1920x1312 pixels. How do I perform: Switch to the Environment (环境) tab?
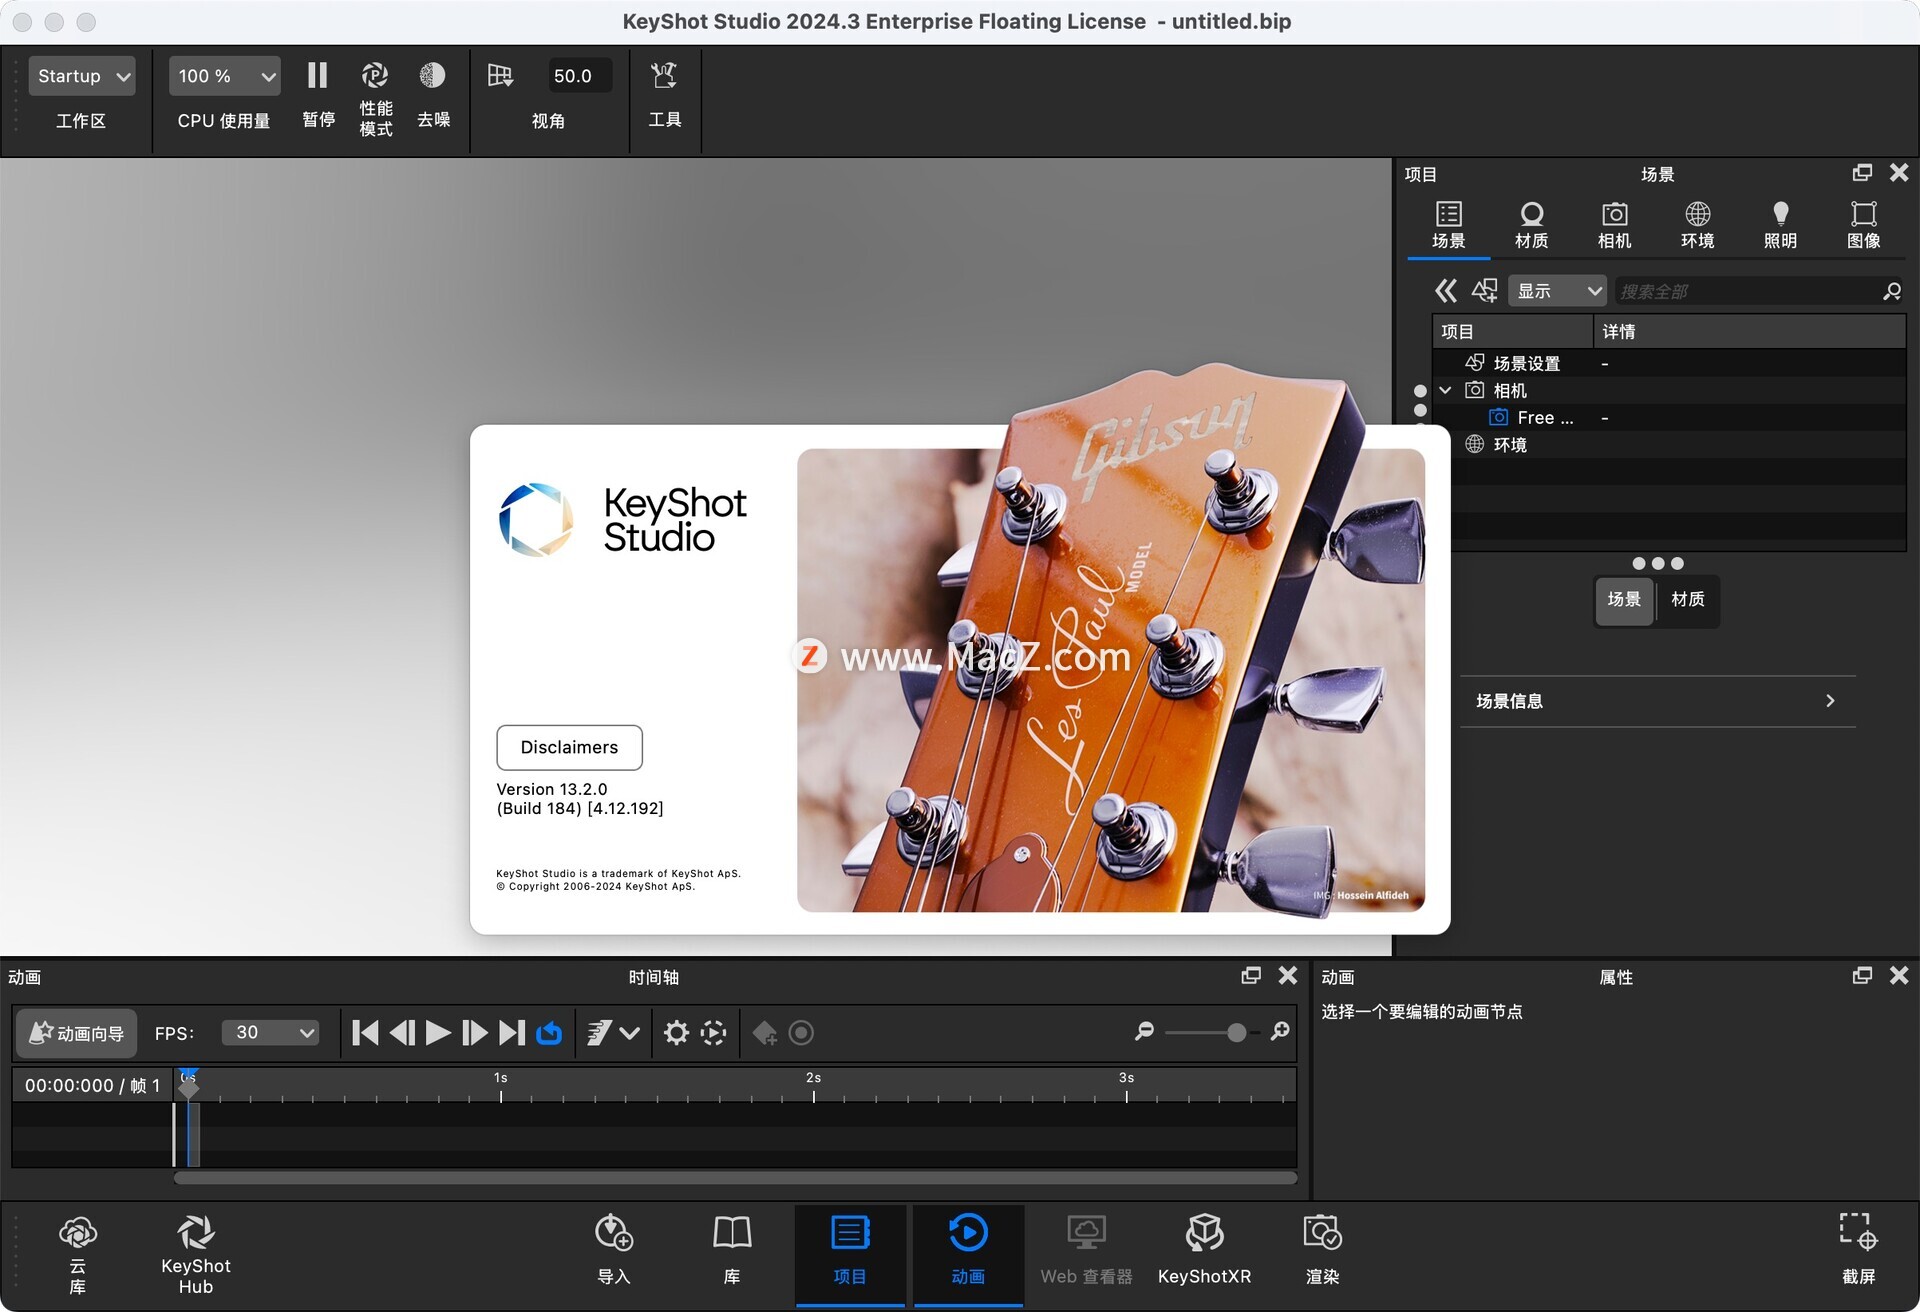tap(1697, 225)
